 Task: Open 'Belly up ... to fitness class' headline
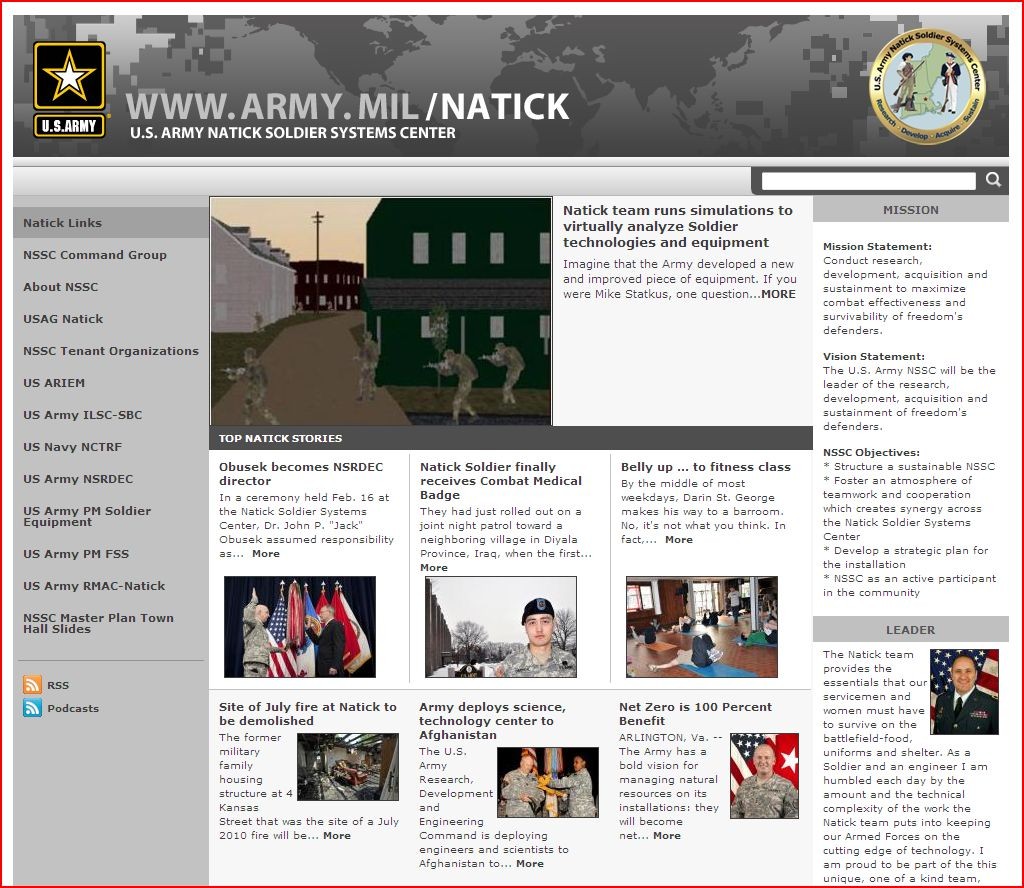pyautogui.click(x=706, y=467)
